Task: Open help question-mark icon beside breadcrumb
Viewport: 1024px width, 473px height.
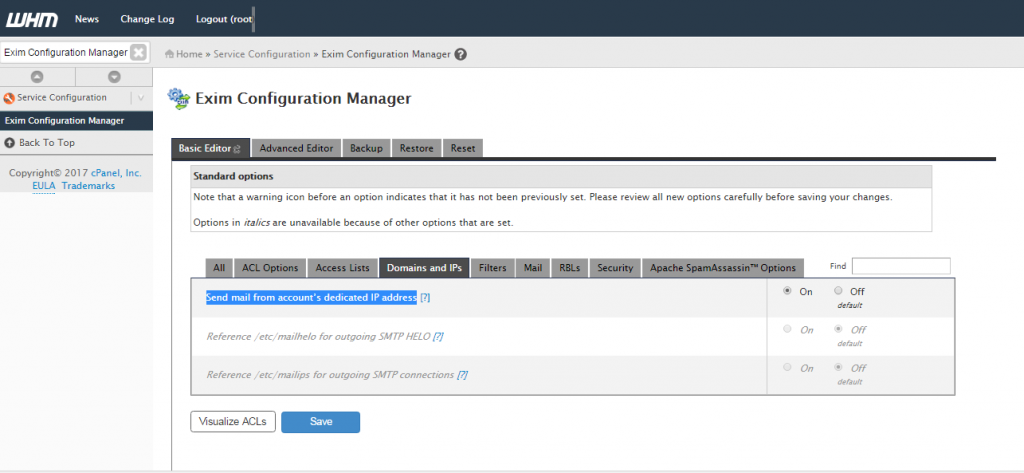Action: [x=460, y=54]
